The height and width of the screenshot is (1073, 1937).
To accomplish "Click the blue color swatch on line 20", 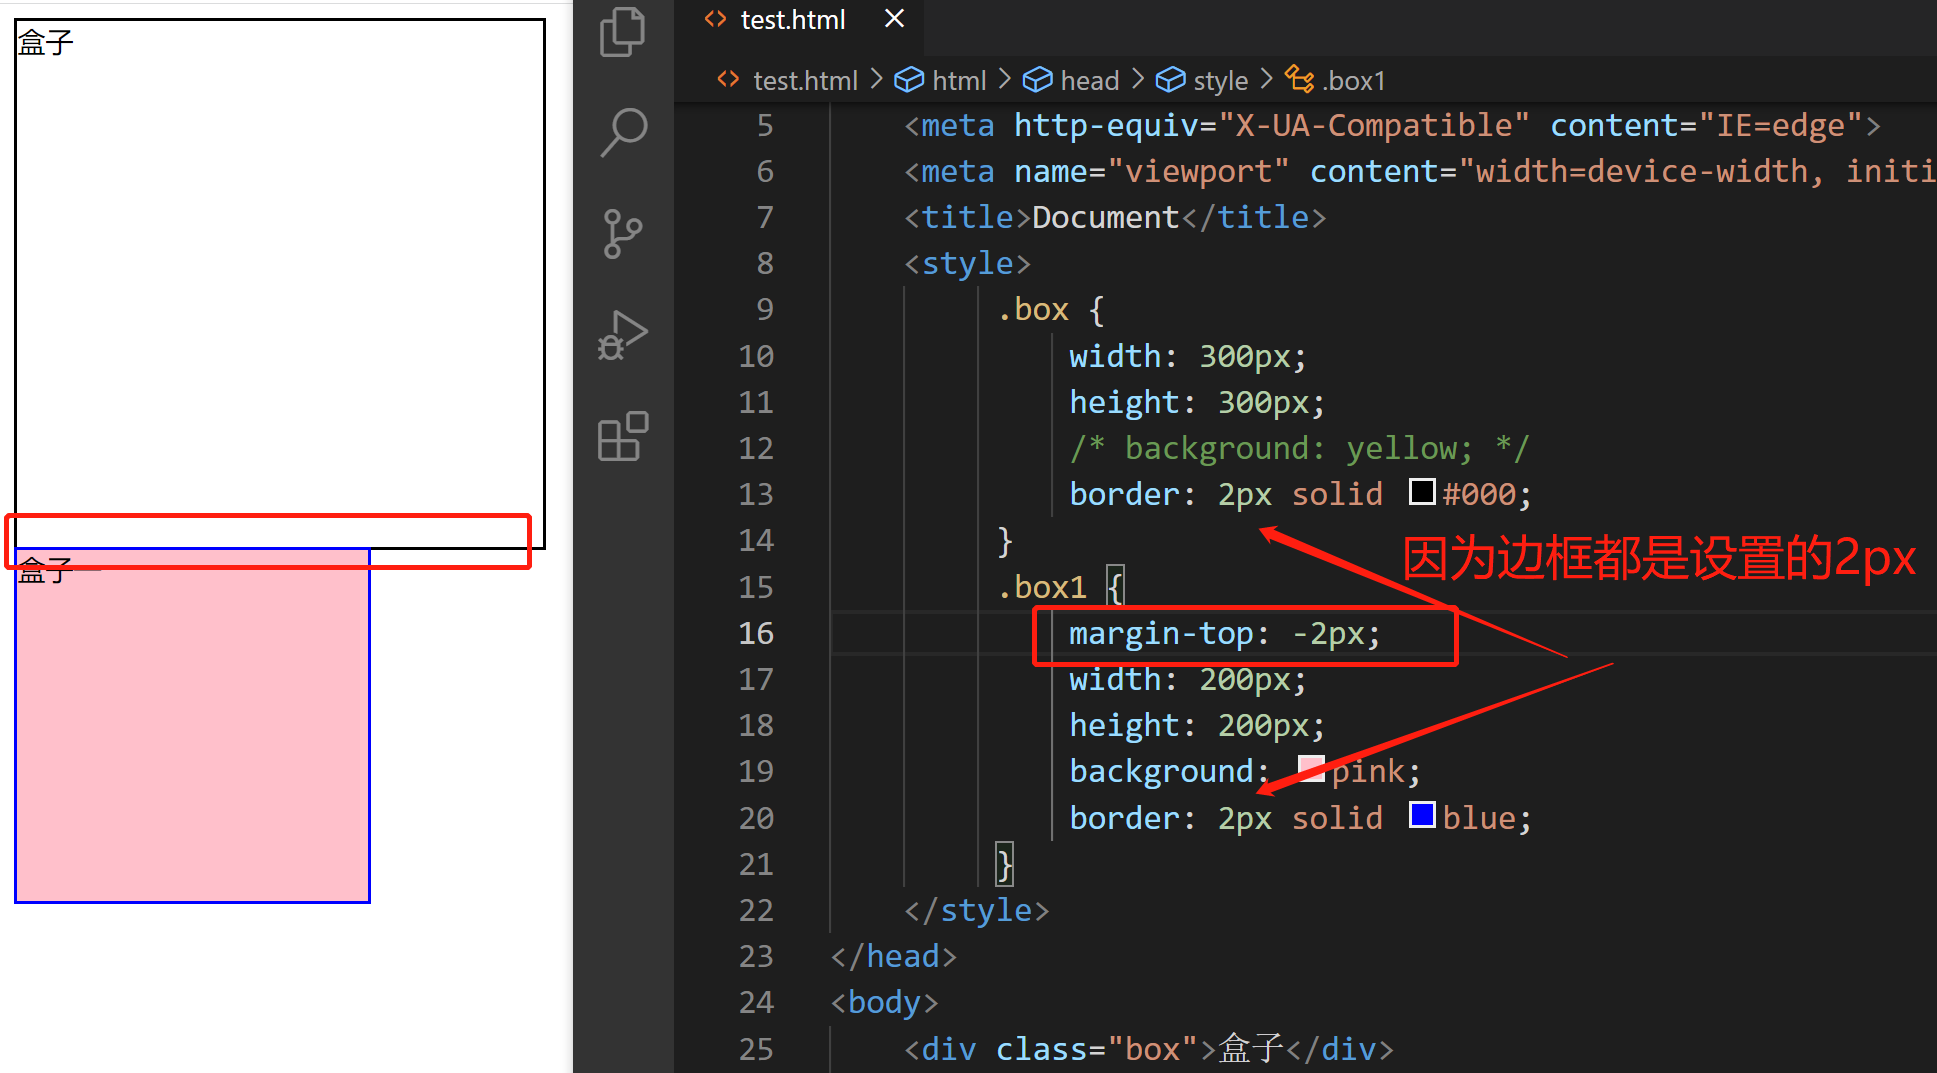I will 1421,815.
